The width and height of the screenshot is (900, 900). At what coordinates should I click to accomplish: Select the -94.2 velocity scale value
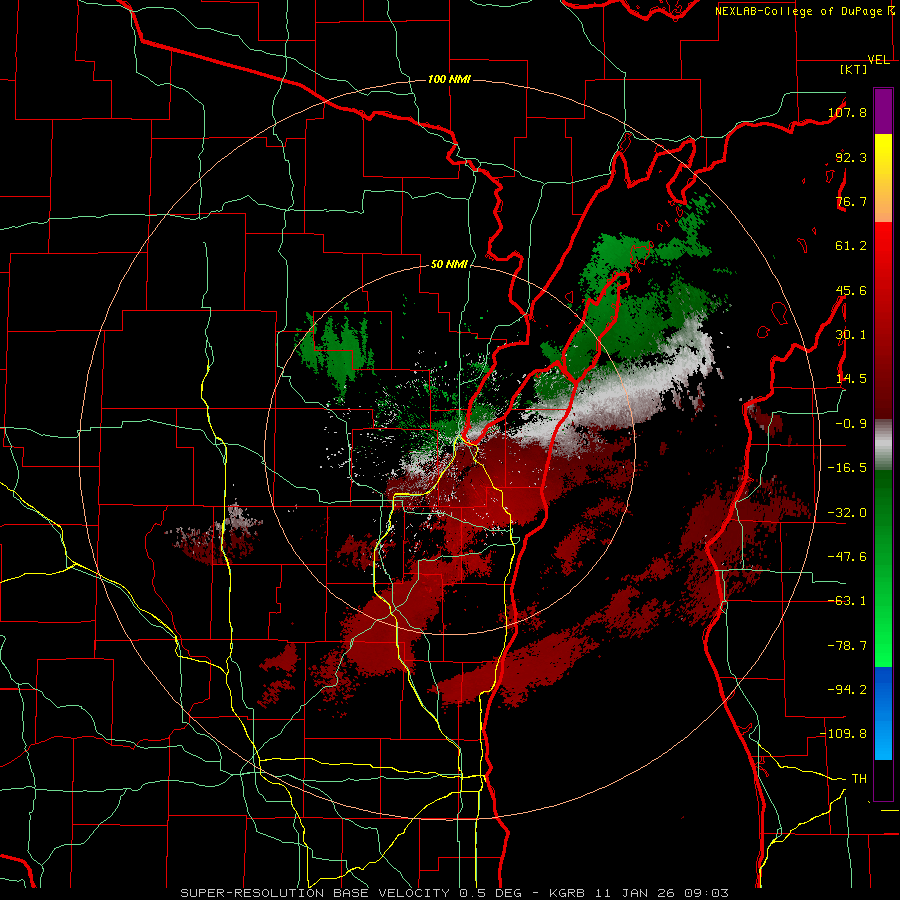[x=847, y=690]
